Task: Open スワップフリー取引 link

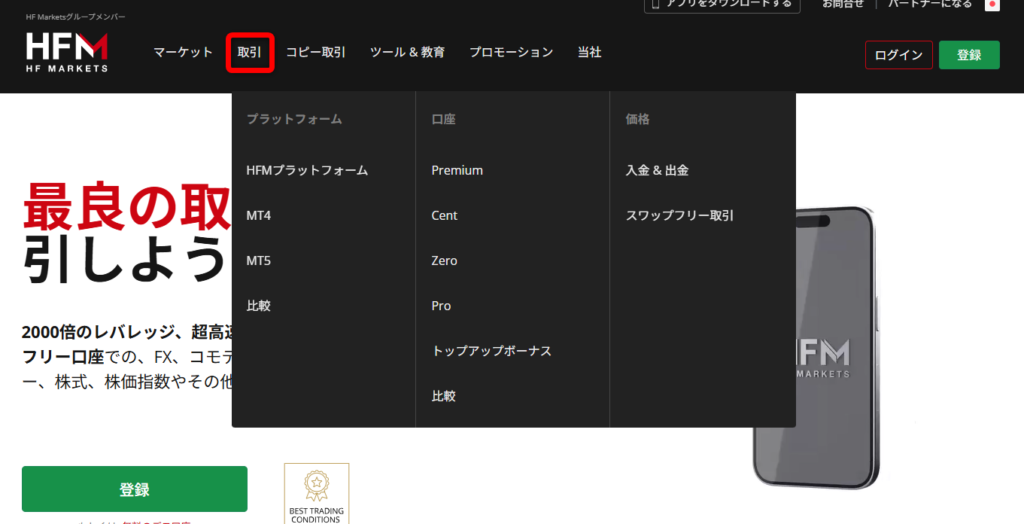Action: [x=680, y=216]
